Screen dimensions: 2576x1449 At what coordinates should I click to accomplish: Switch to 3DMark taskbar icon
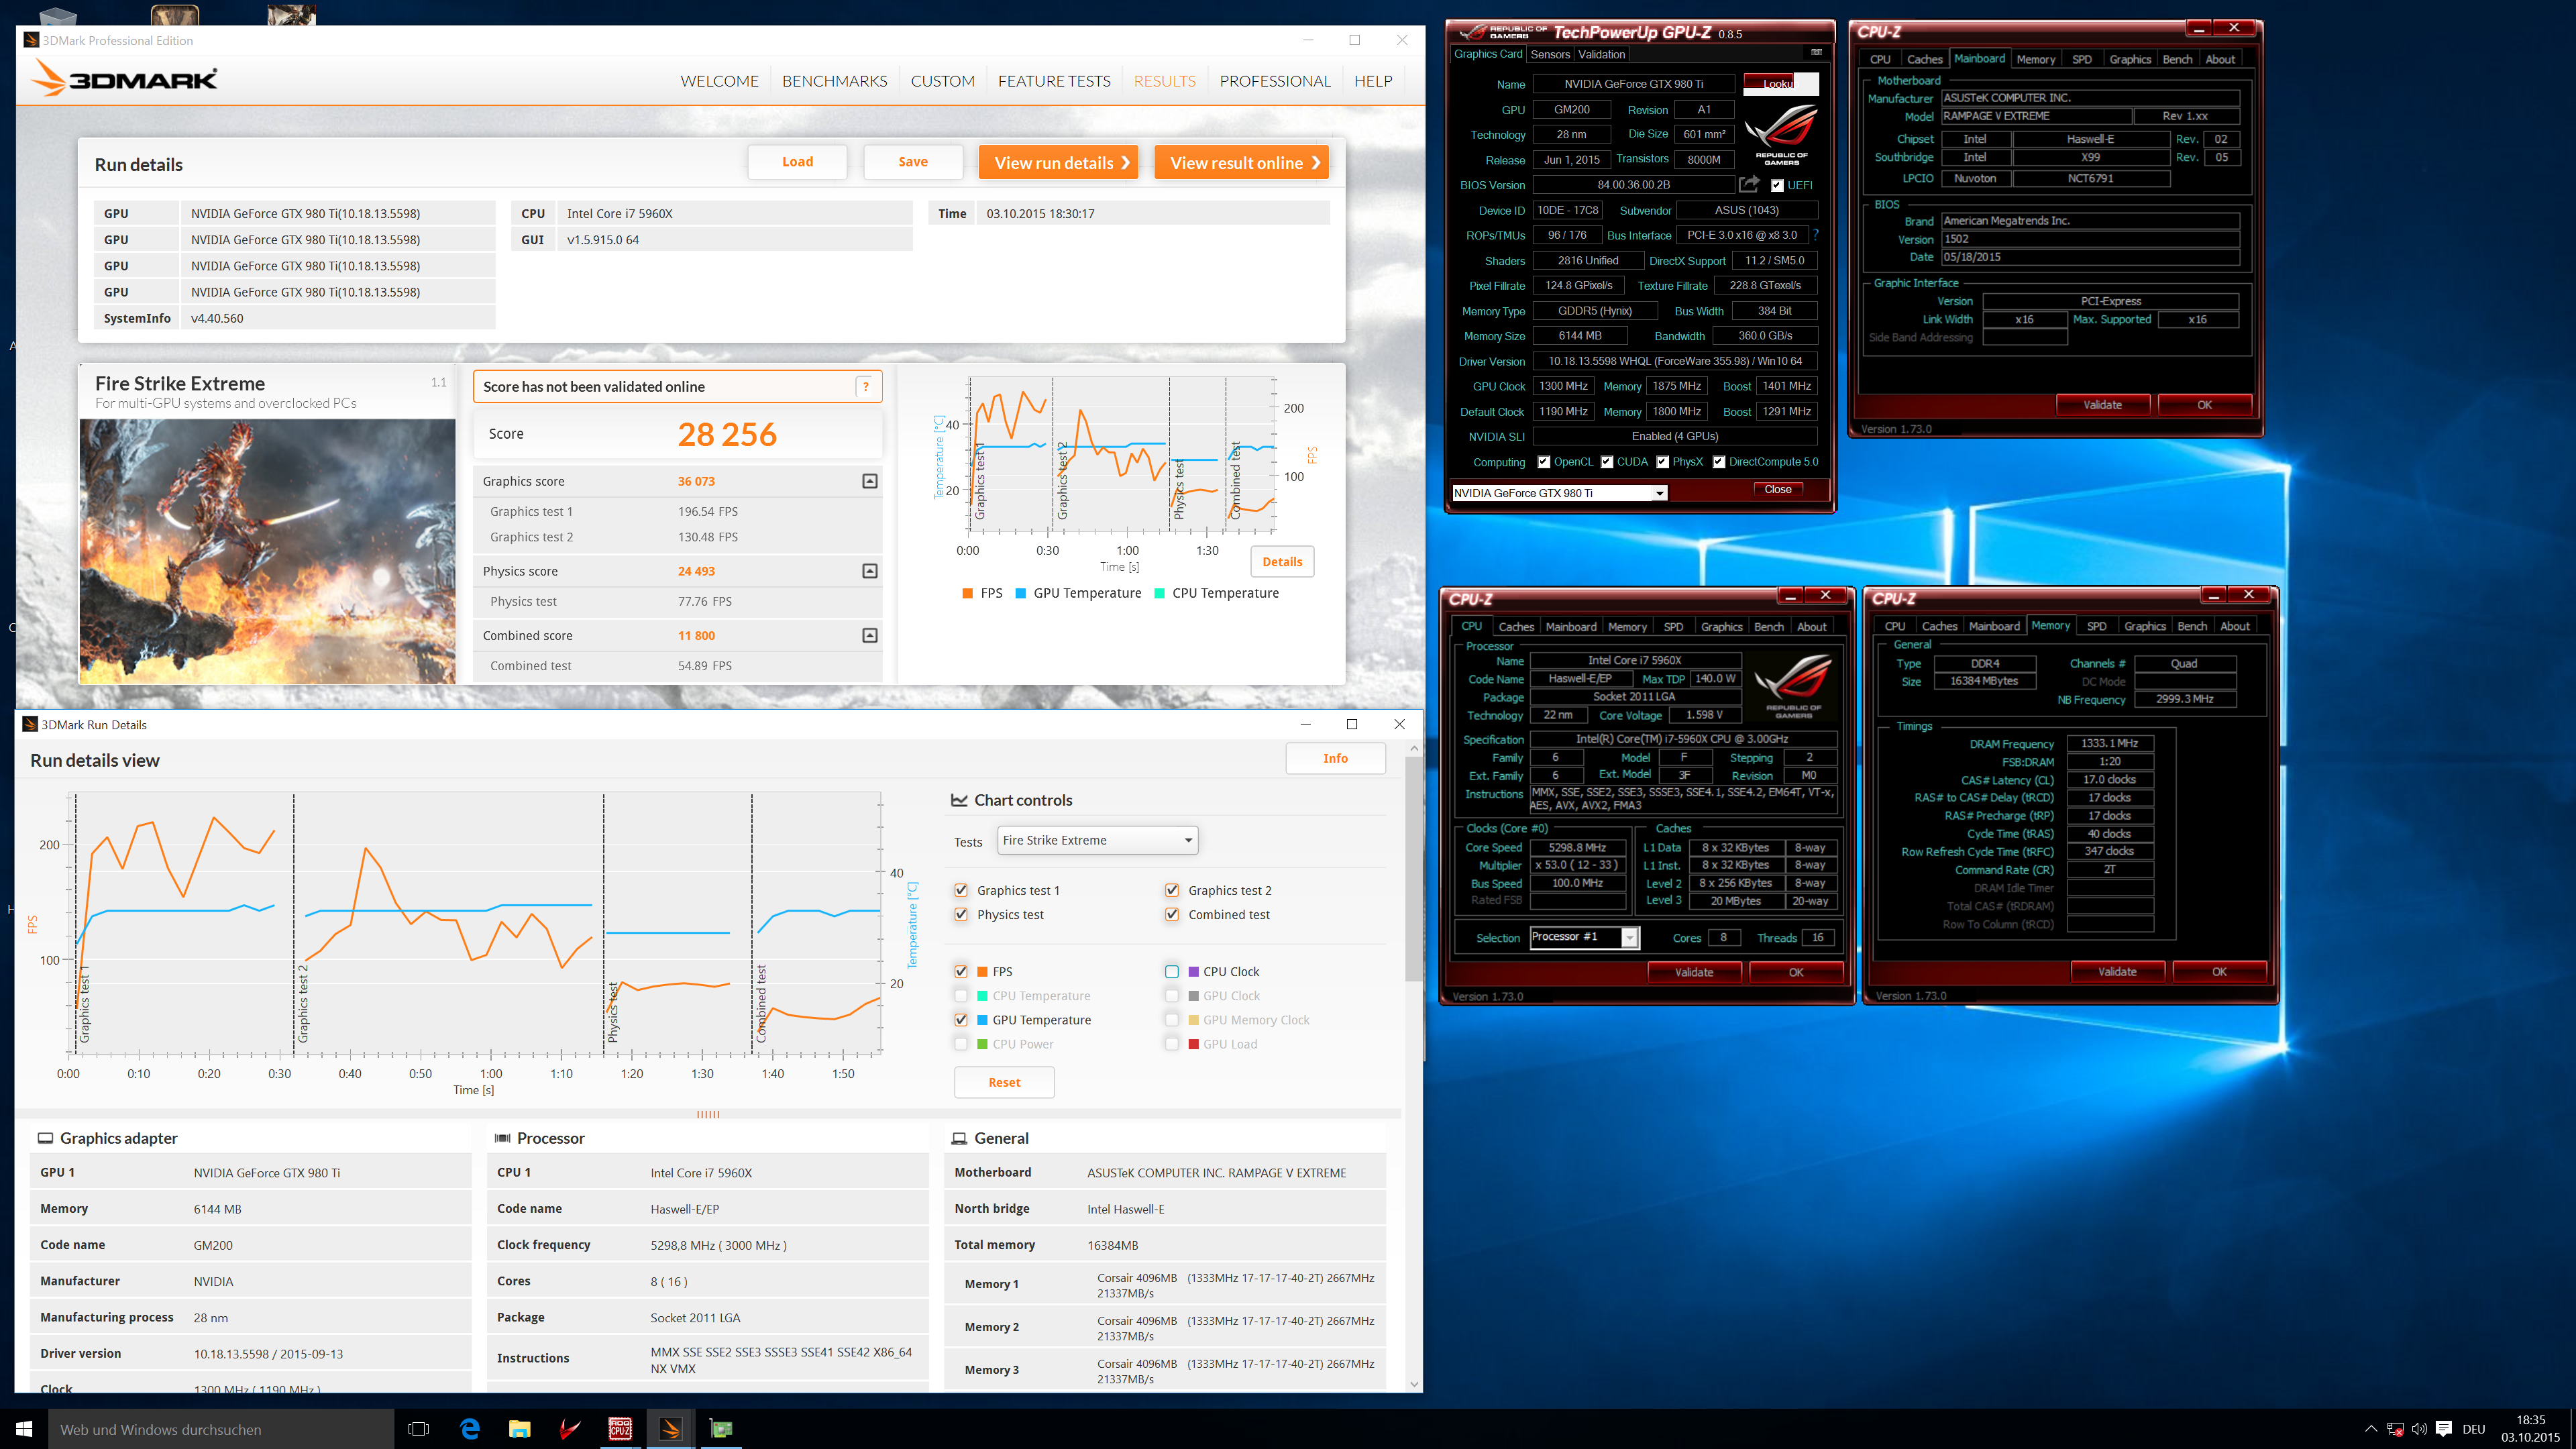tap(671, 1429)
